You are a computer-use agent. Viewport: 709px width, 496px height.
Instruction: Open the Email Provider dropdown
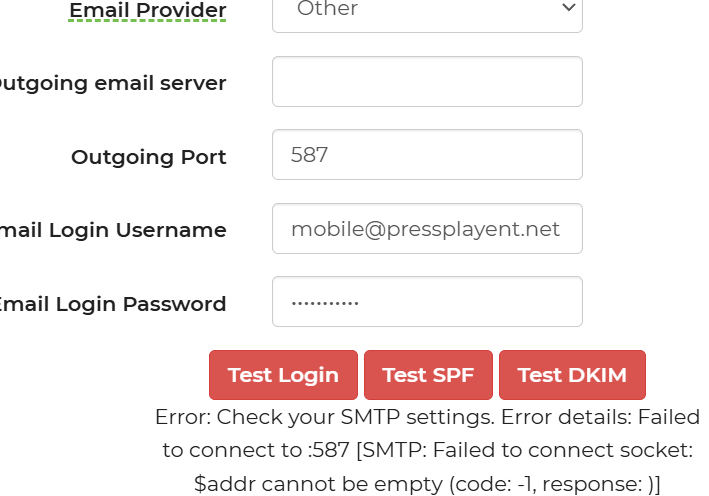click(427, 10)
